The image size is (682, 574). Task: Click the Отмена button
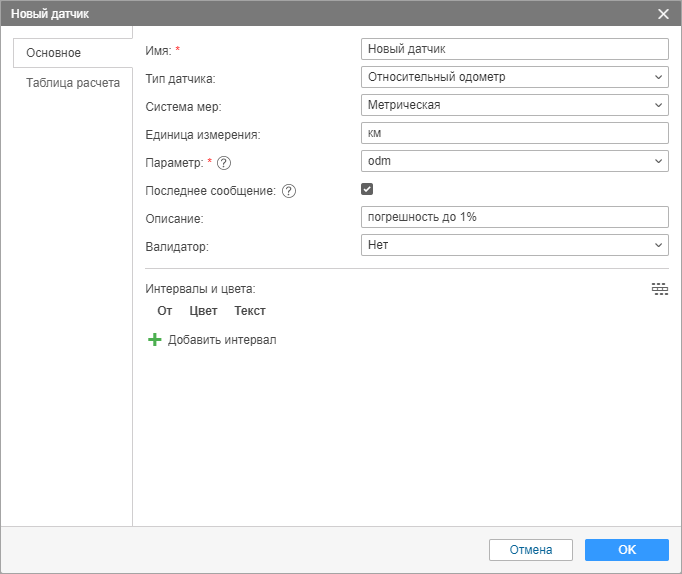pos(531,550)
